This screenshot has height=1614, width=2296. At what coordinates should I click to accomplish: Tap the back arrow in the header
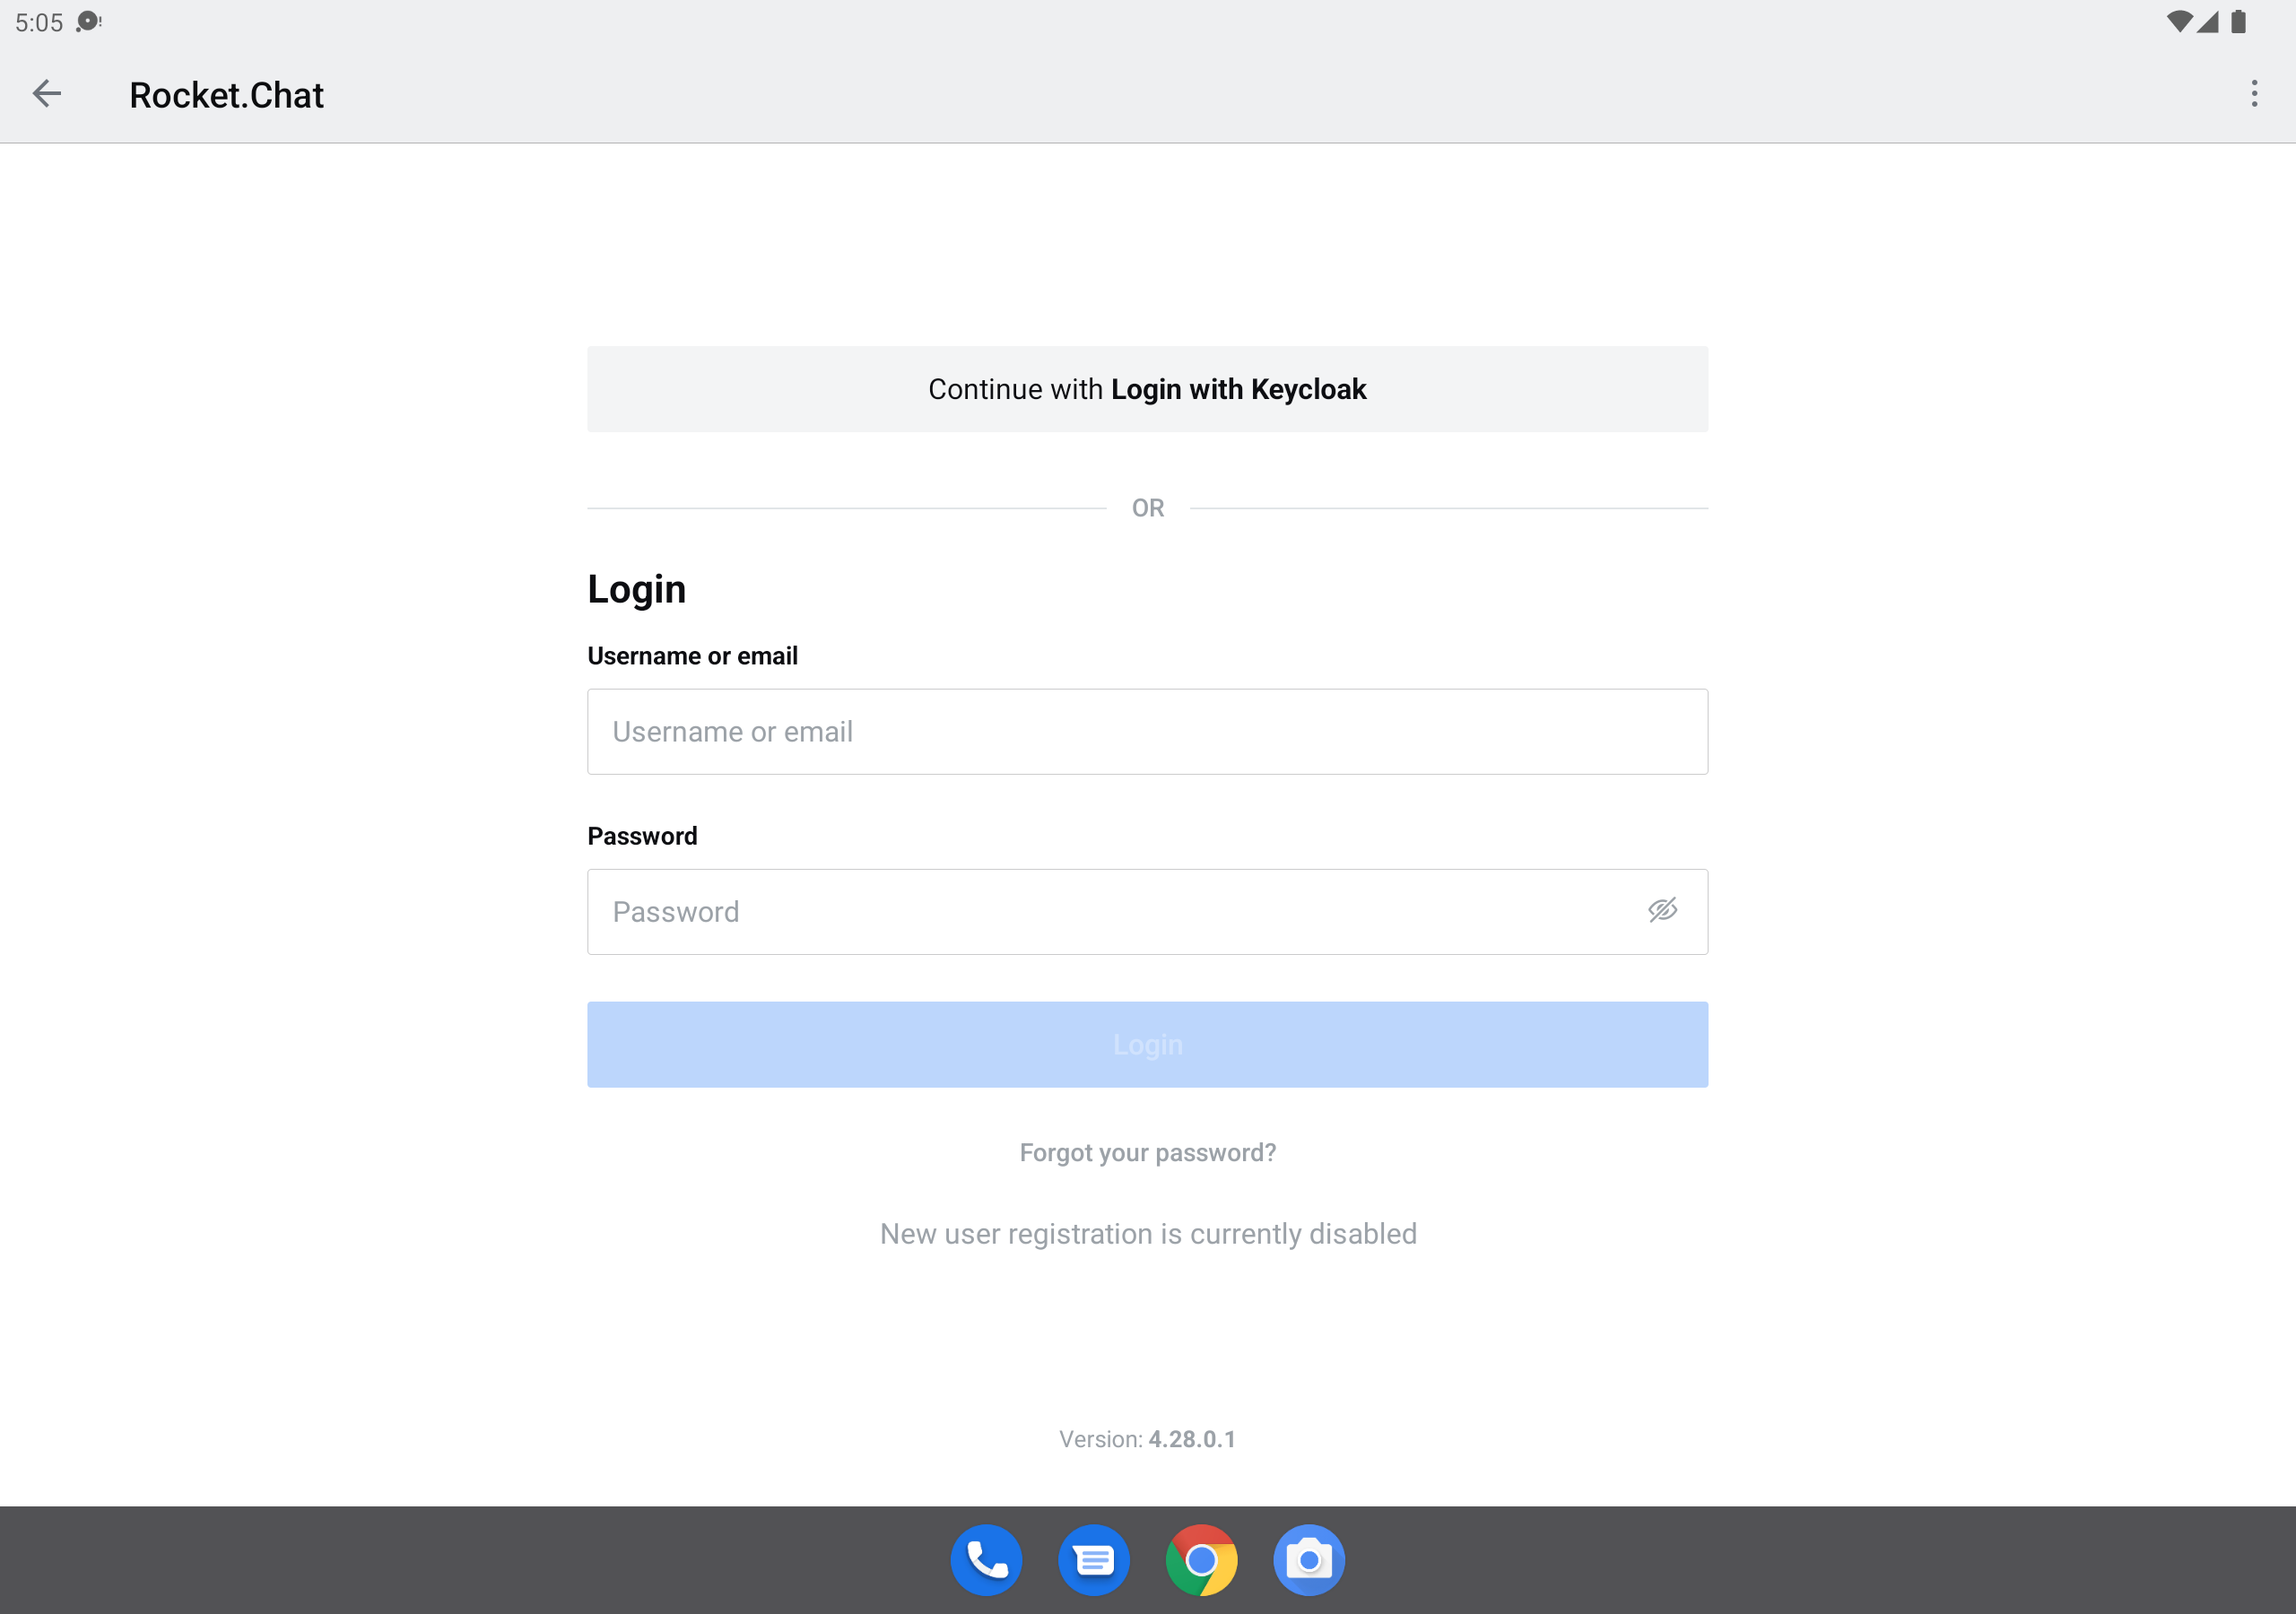(x=47, y=94)
